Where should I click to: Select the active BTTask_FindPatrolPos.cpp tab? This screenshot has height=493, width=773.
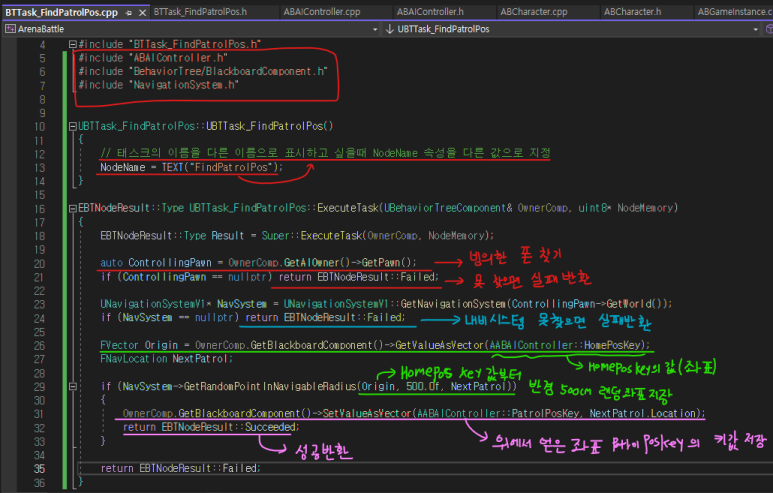pyautogui.click(x=62, y=13)
